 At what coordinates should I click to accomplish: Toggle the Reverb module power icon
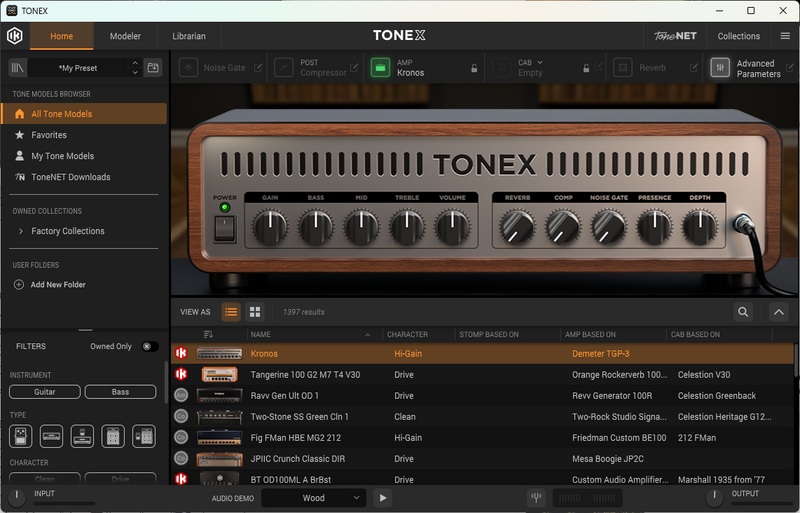622,67
